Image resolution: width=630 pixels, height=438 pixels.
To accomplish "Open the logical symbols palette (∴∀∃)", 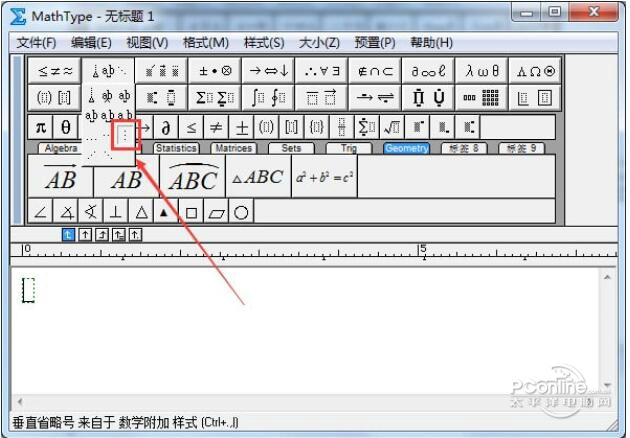I will (321, 71).
